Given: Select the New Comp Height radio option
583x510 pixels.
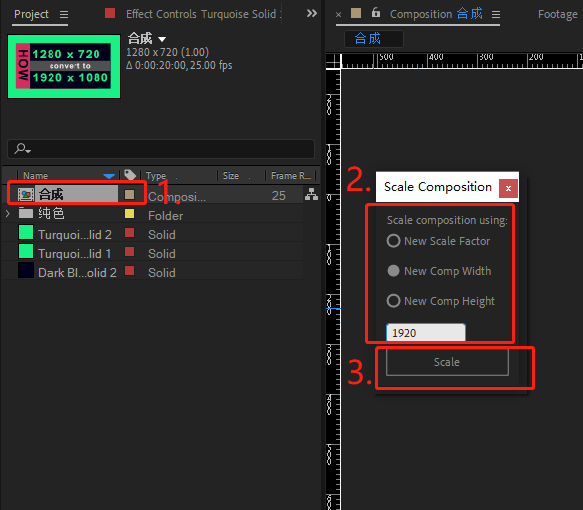Looking at the screenshot, I should pos(393,301).
